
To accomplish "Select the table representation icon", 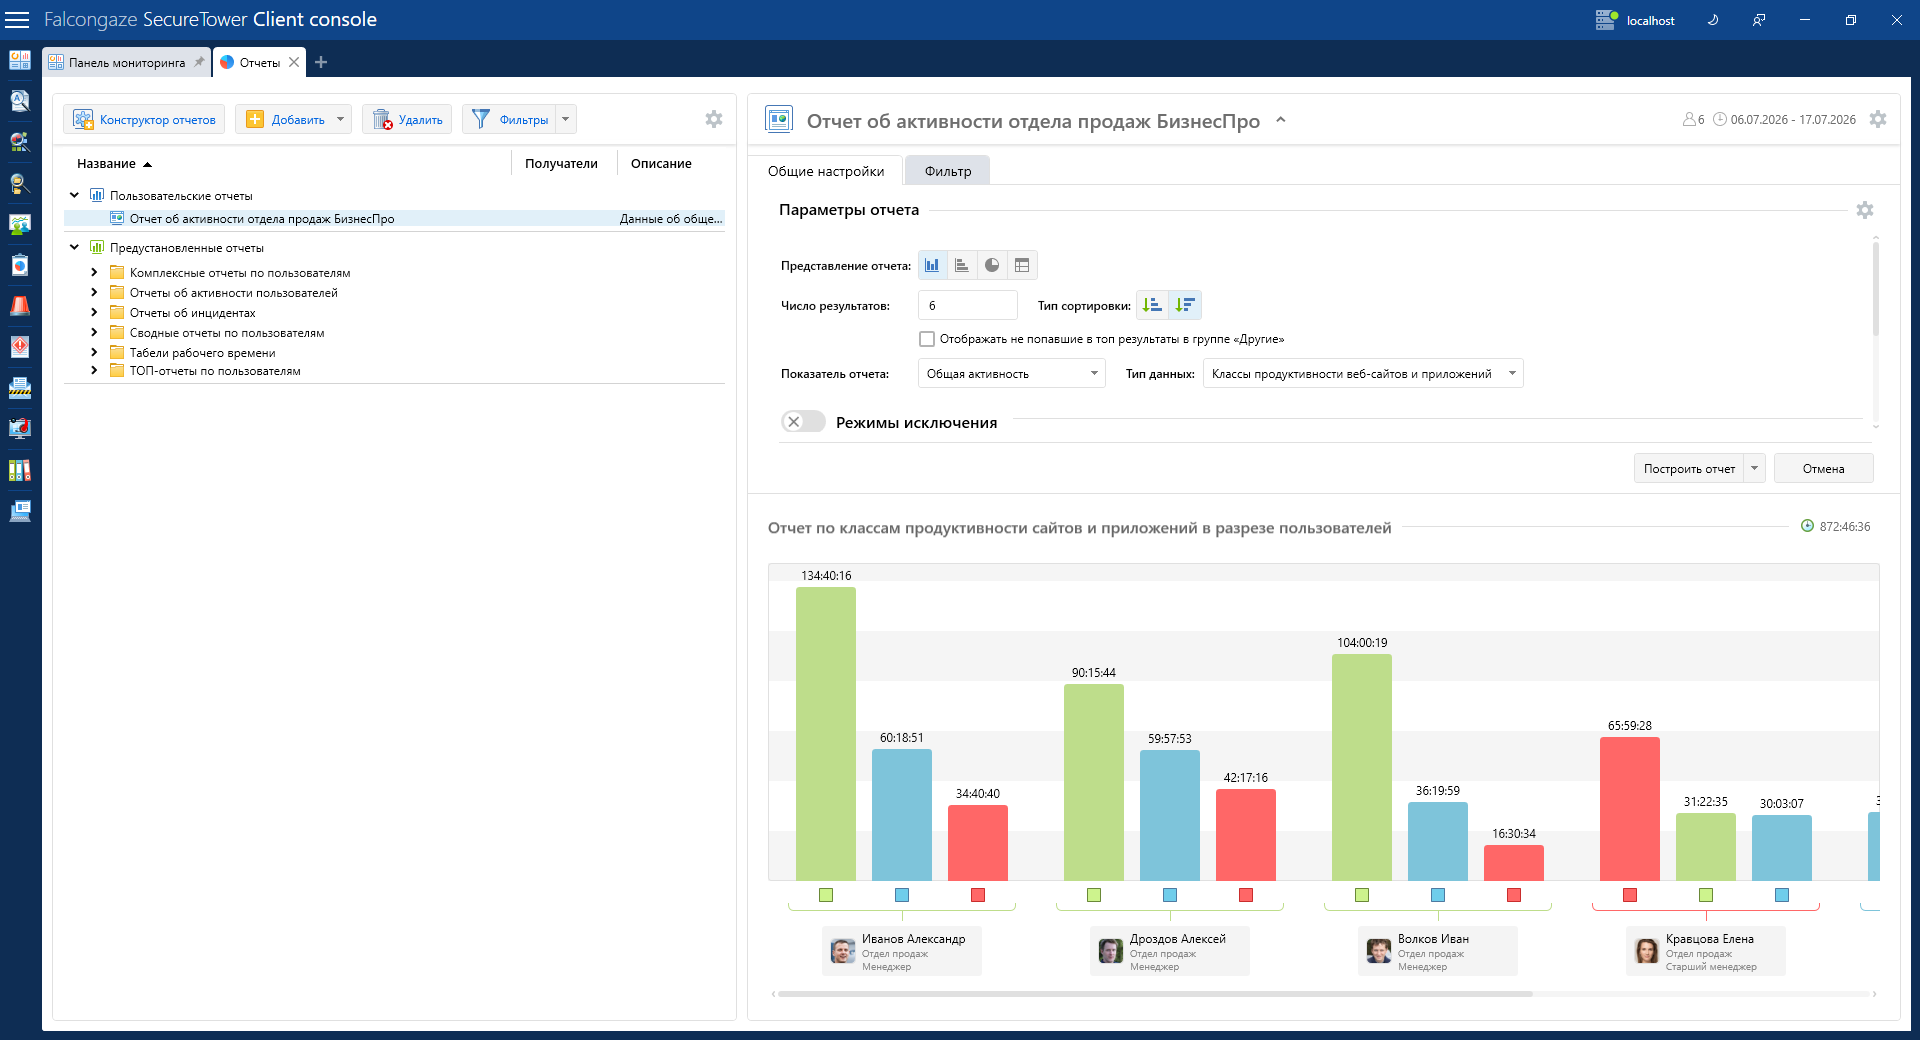I will coord(1022,265).
